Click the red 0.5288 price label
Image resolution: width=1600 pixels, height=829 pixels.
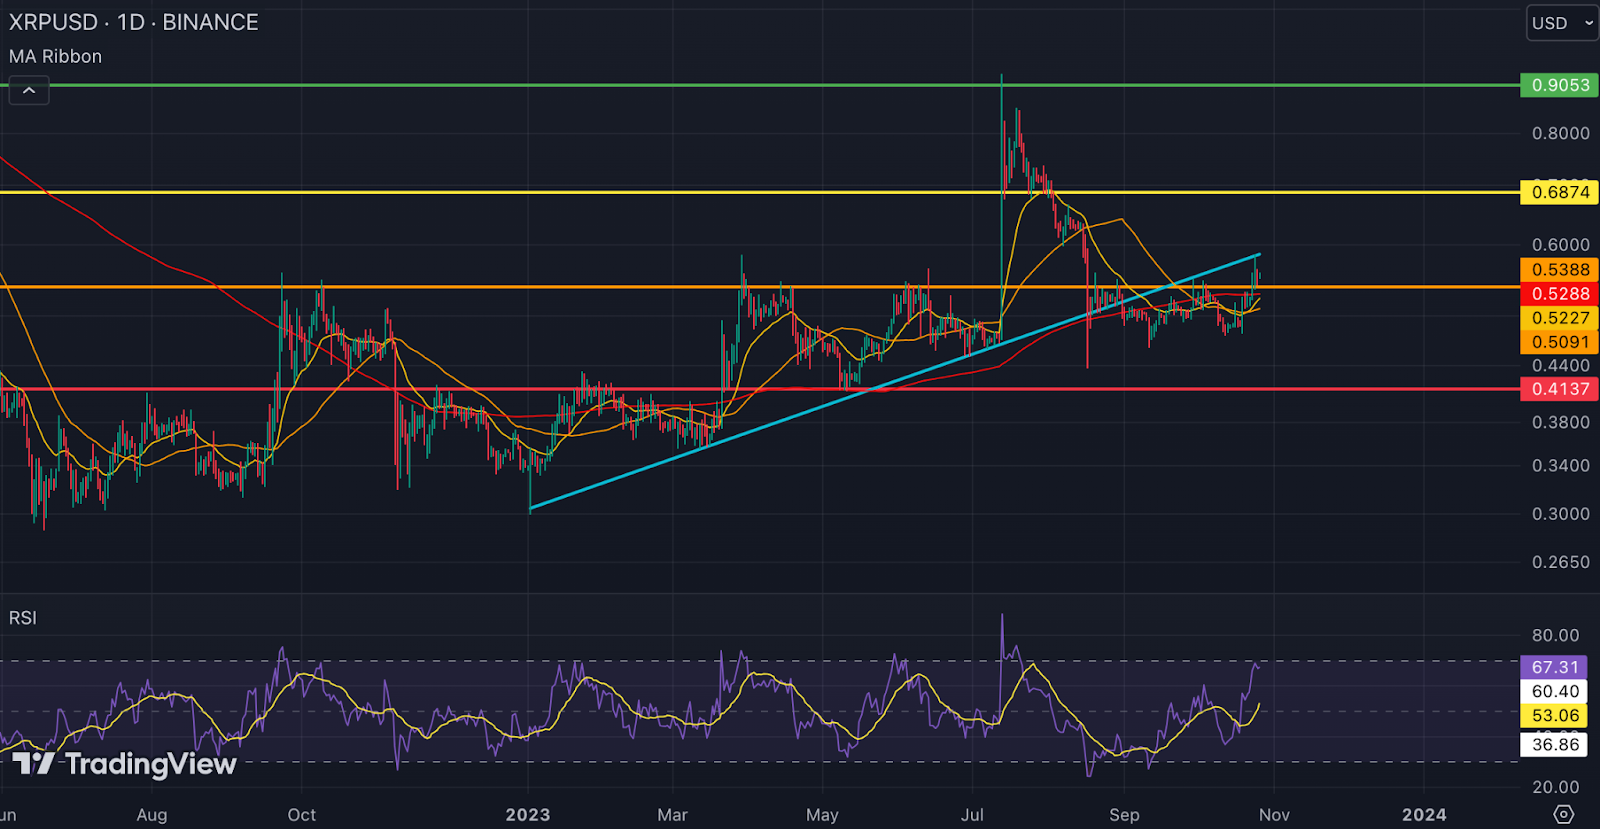(1560, 294)
